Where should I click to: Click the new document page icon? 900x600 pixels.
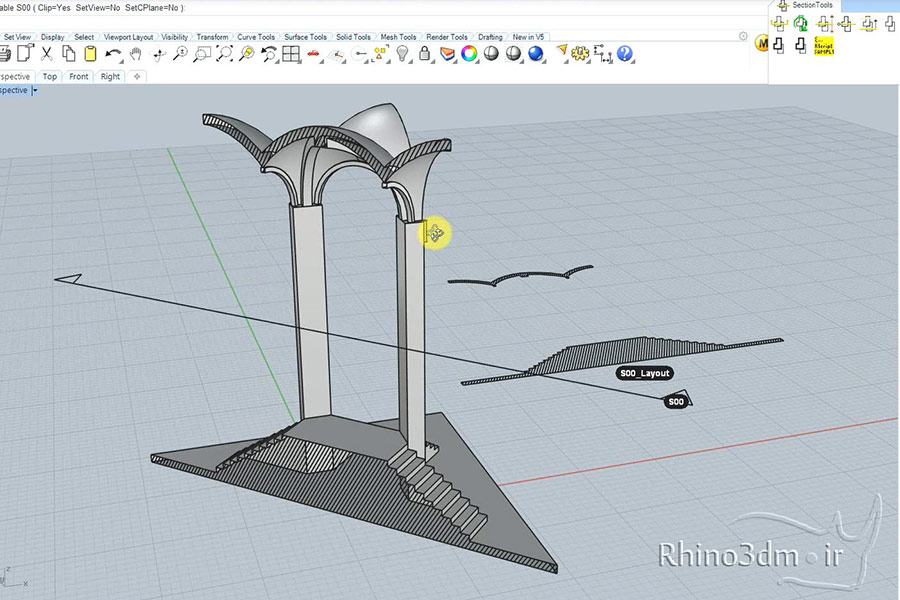25,53
